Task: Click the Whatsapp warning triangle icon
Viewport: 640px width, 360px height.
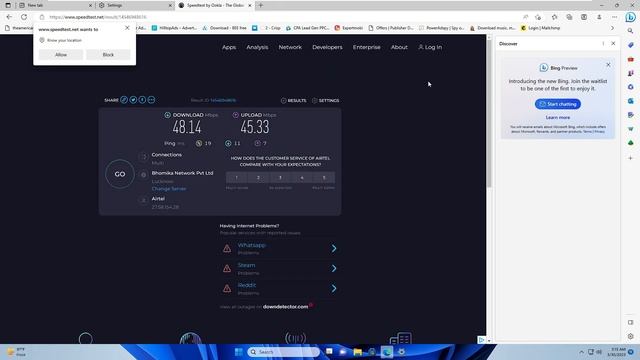Action: tap(227, 248)
